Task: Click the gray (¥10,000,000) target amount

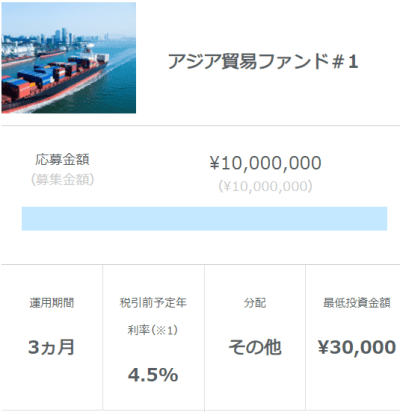Action: [x=266, y=186]
